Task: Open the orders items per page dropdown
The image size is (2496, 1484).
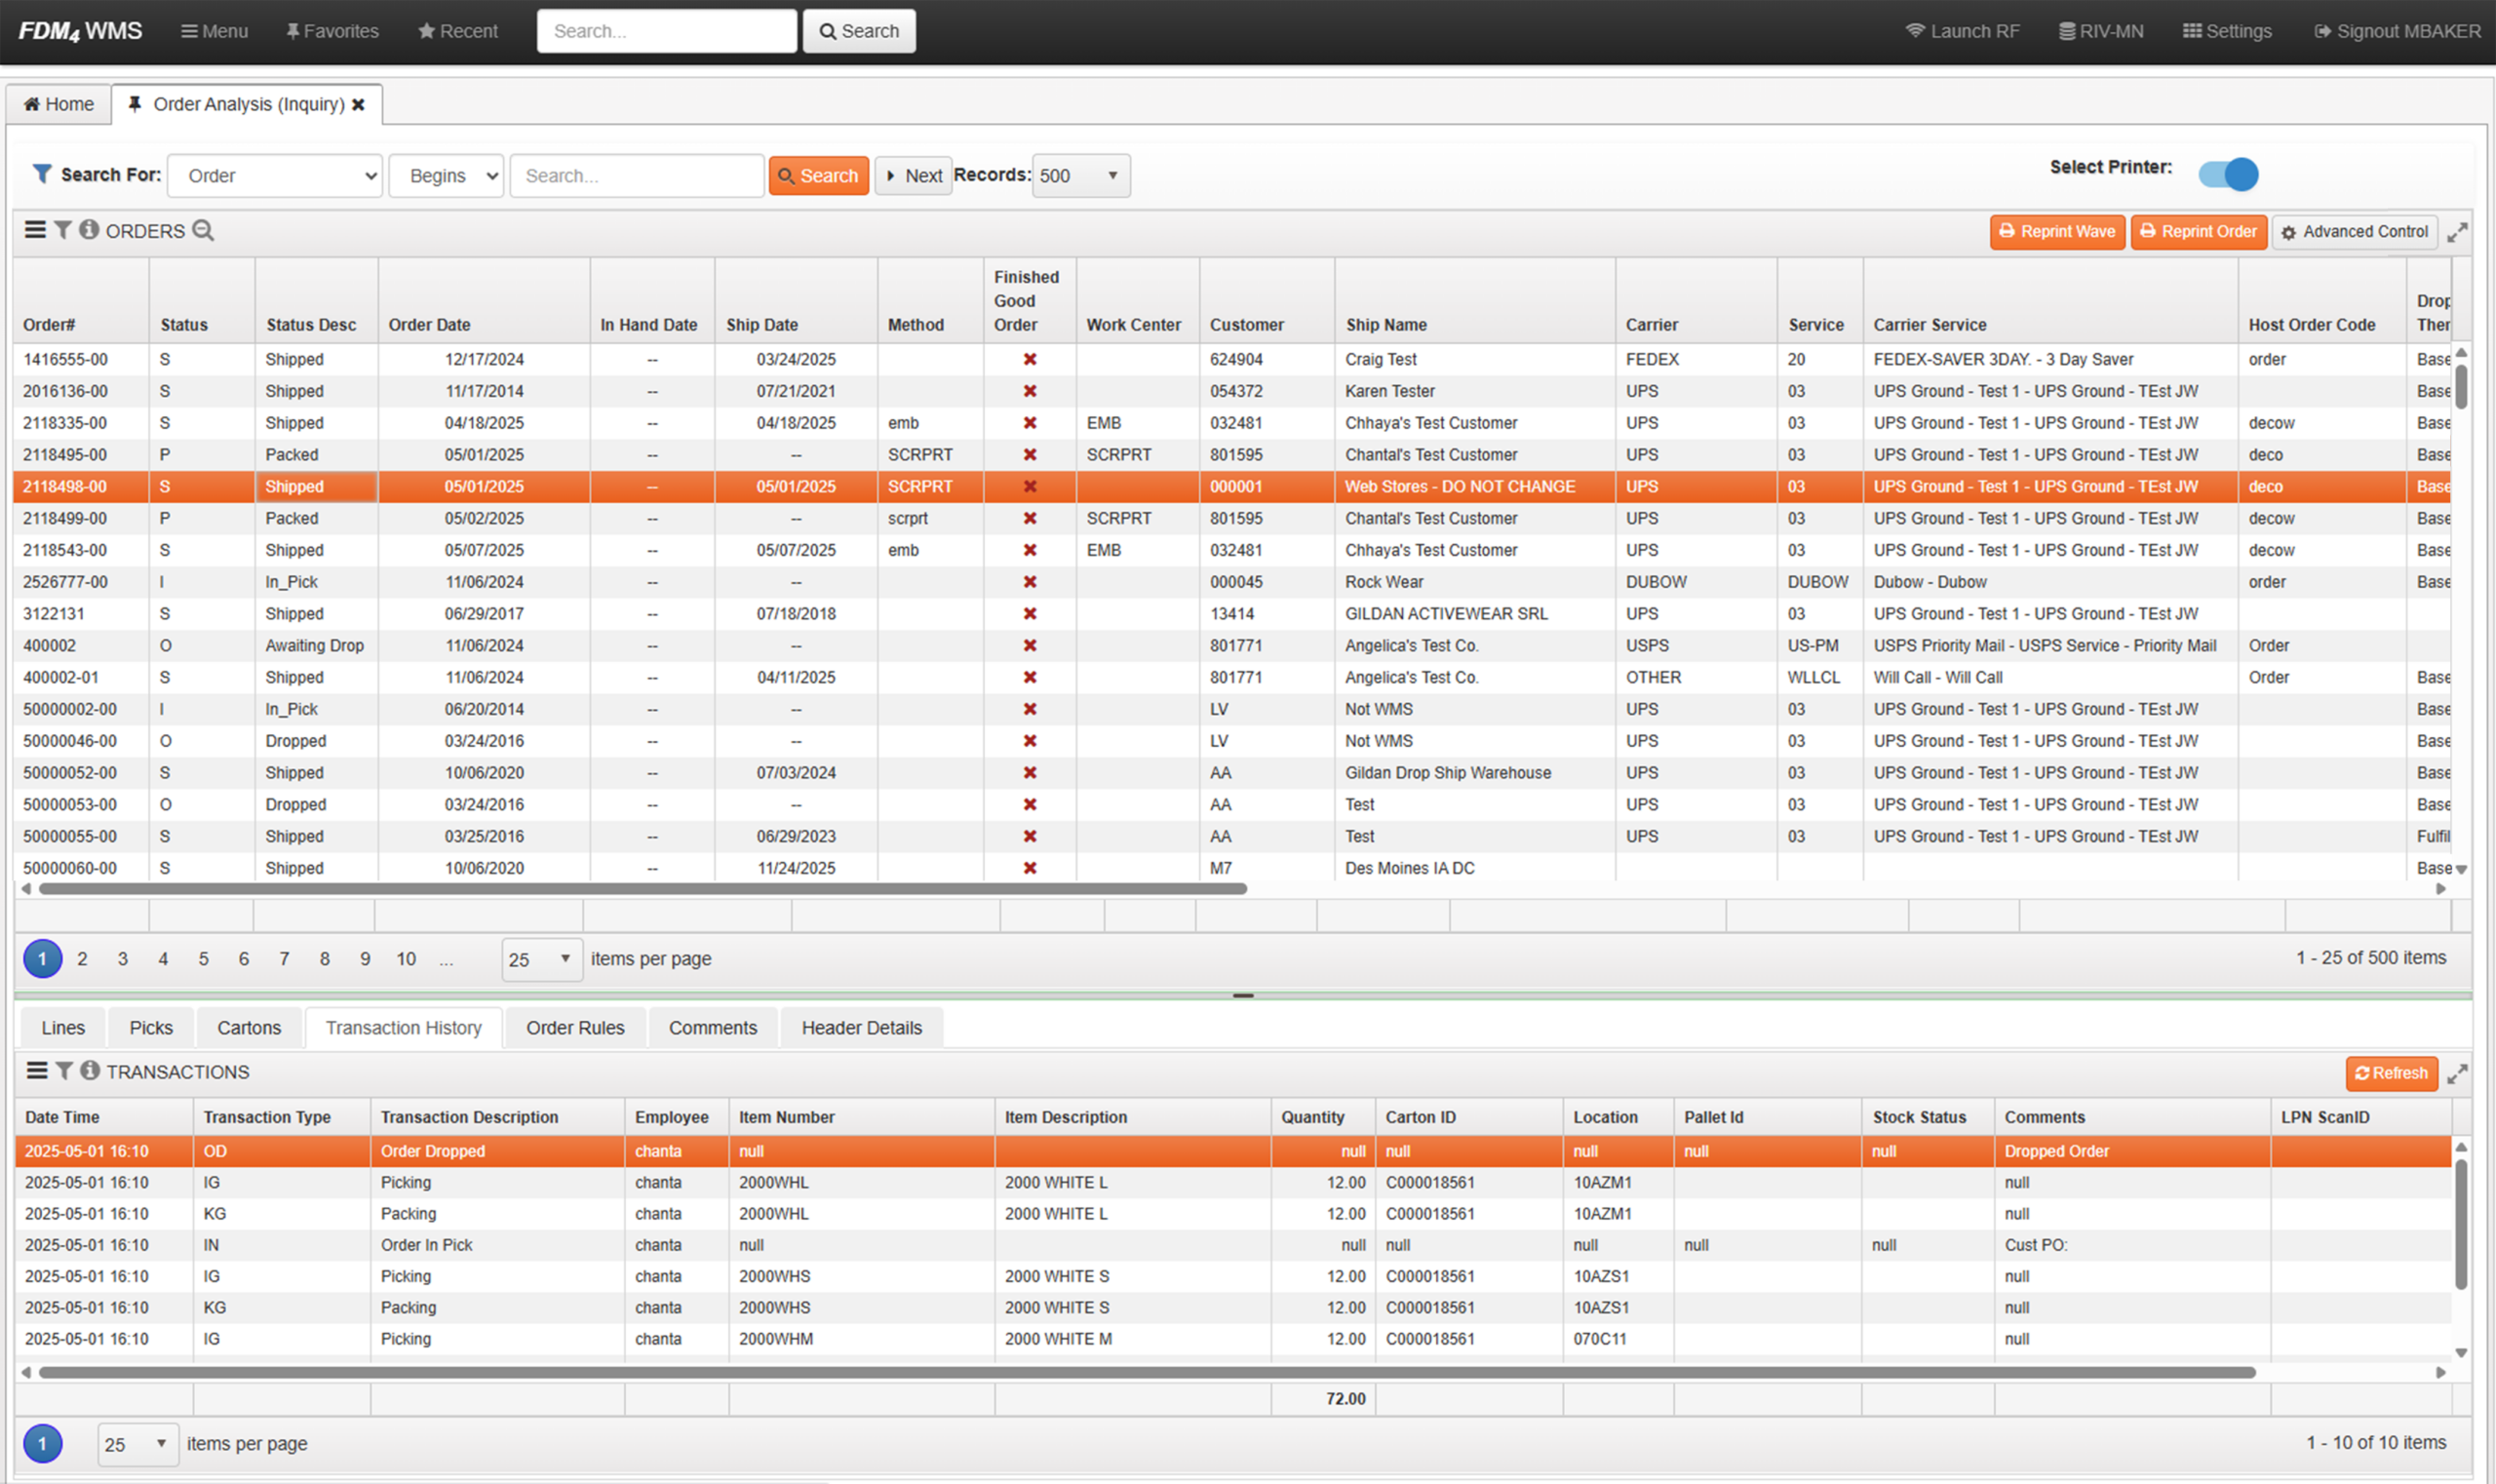Action: coord(541,959)
